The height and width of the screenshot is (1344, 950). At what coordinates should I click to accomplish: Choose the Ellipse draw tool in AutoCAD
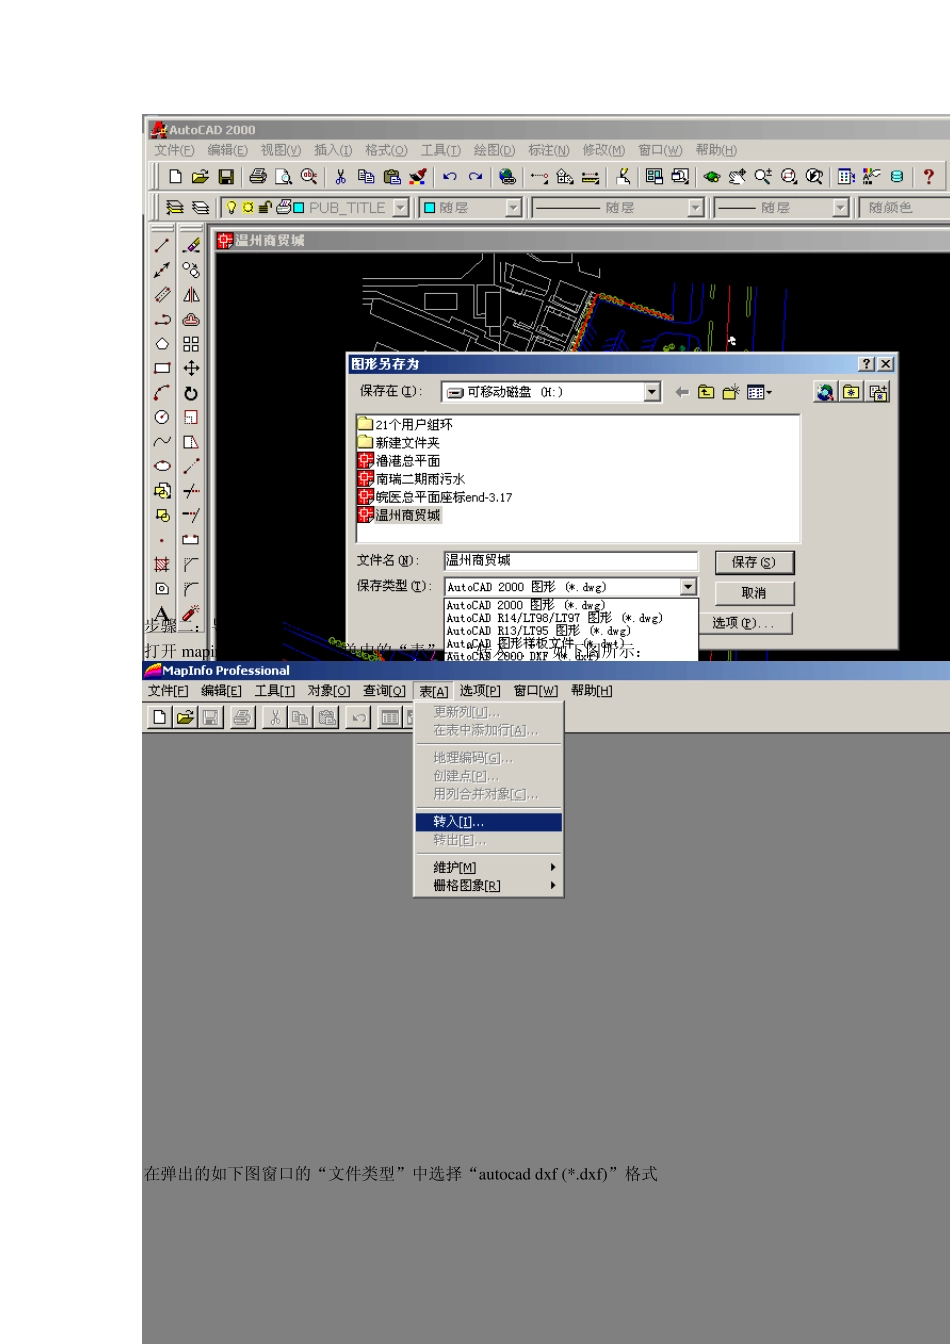point(162,466)
